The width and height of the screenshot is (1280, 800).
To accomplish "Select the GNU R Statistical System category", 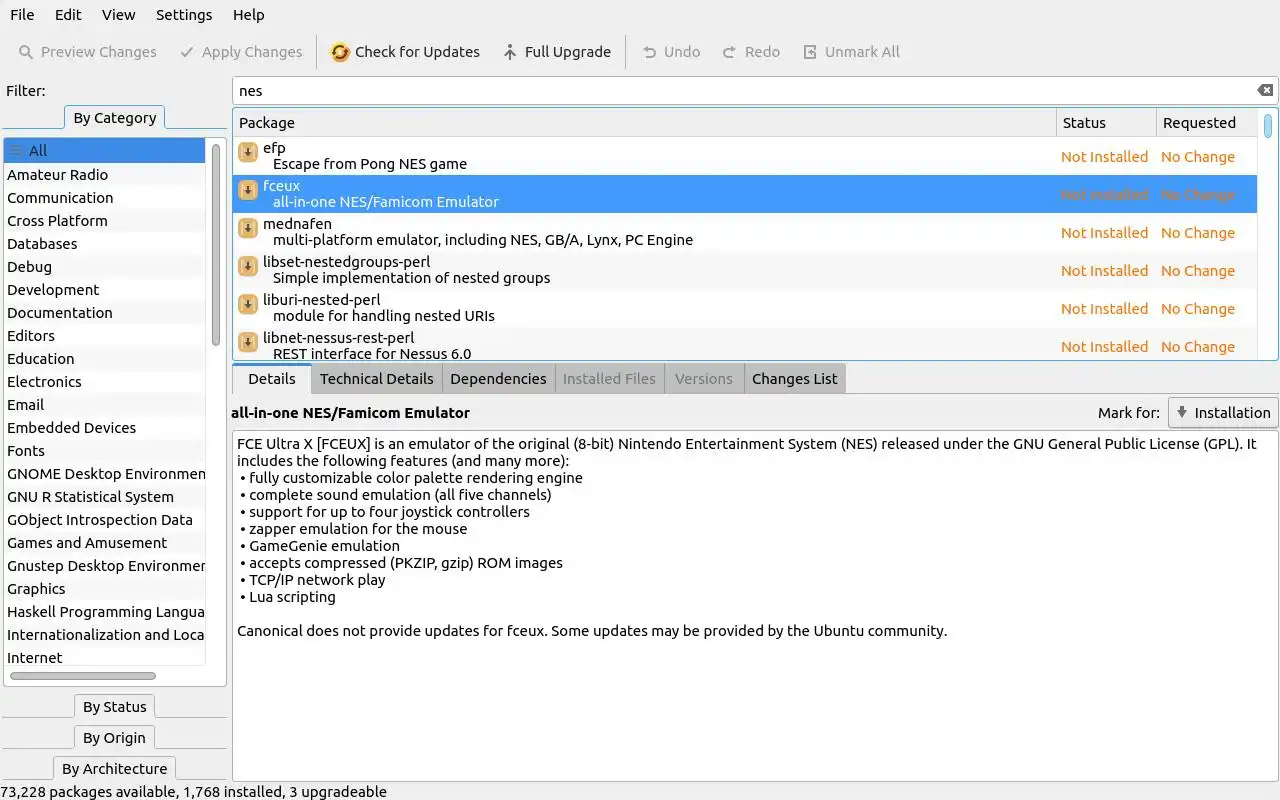I will 104,497.
